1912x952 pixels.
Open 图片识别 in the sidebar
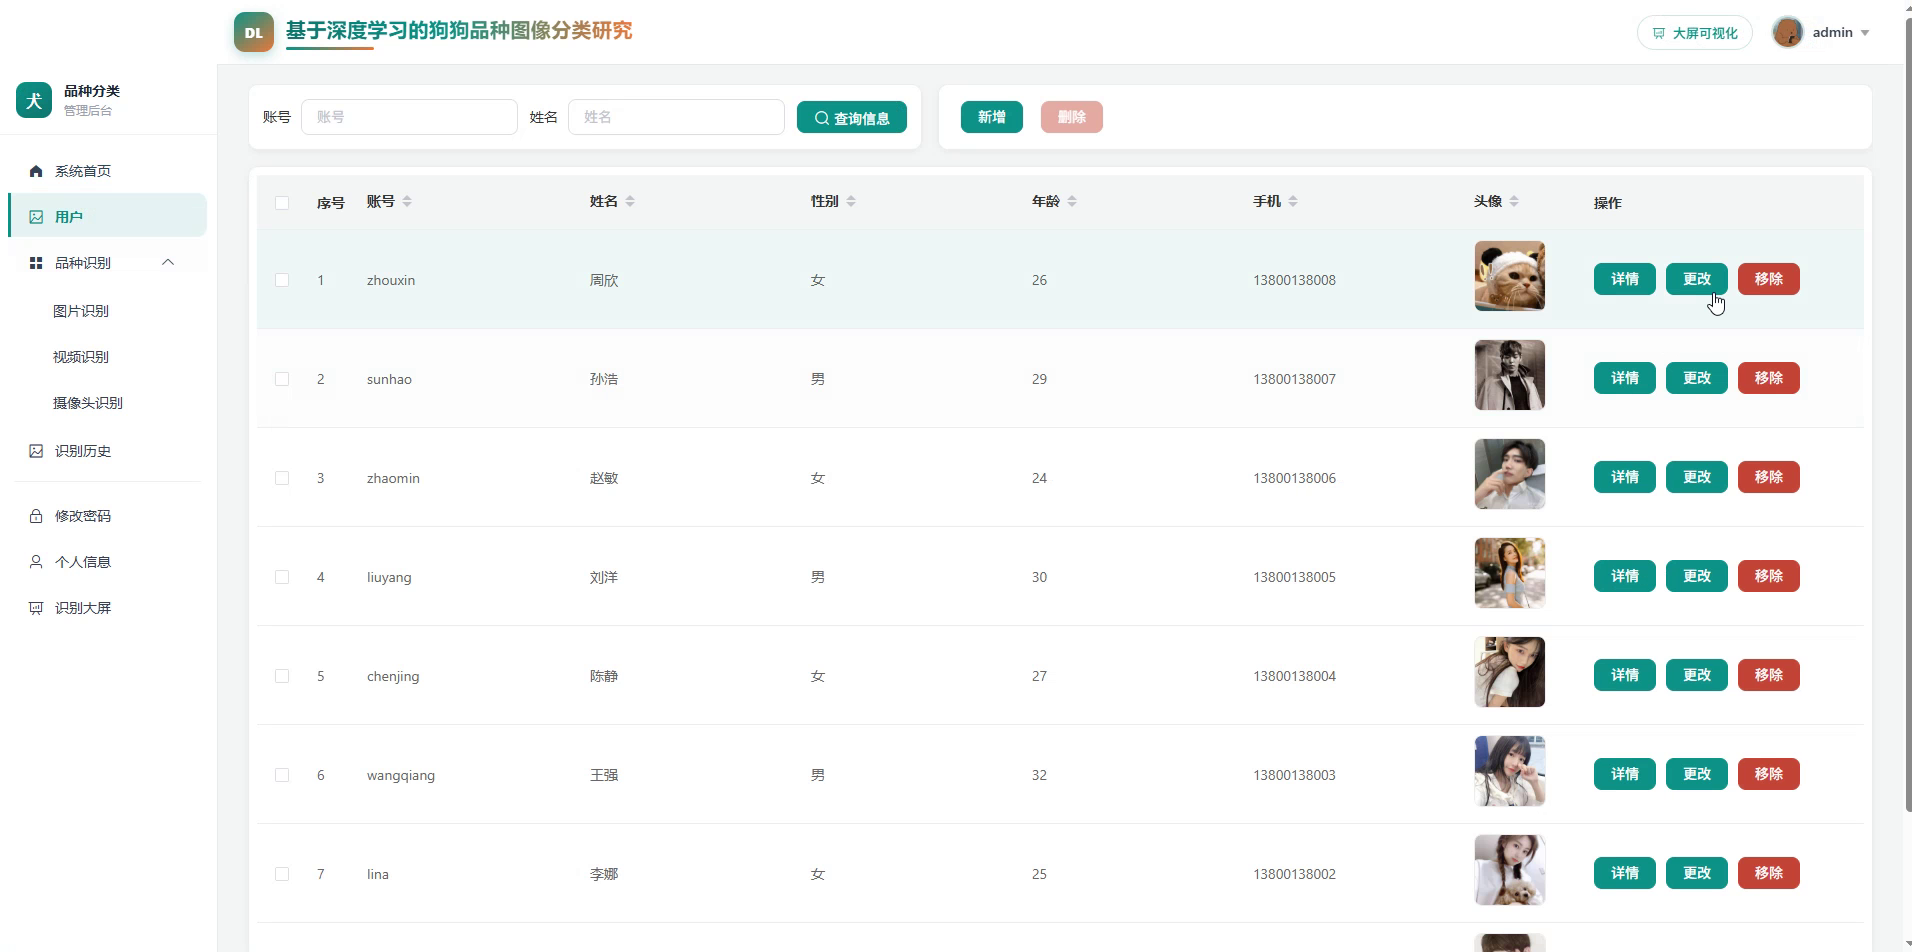[x=81, y=311]
